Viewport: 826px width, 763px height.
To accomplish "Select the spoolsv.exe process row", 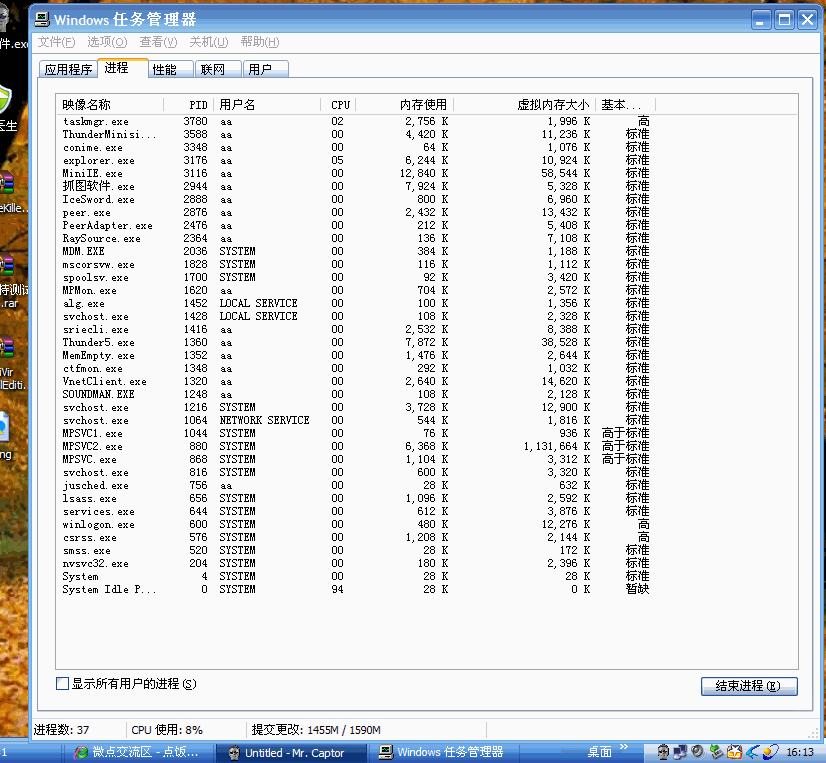I will [356, 277].
